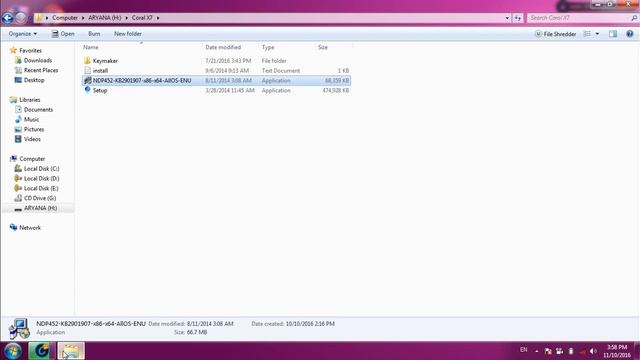Click 474,928 KB size of Setup
The width and height of the screenshot is (640, 360).
336,90
